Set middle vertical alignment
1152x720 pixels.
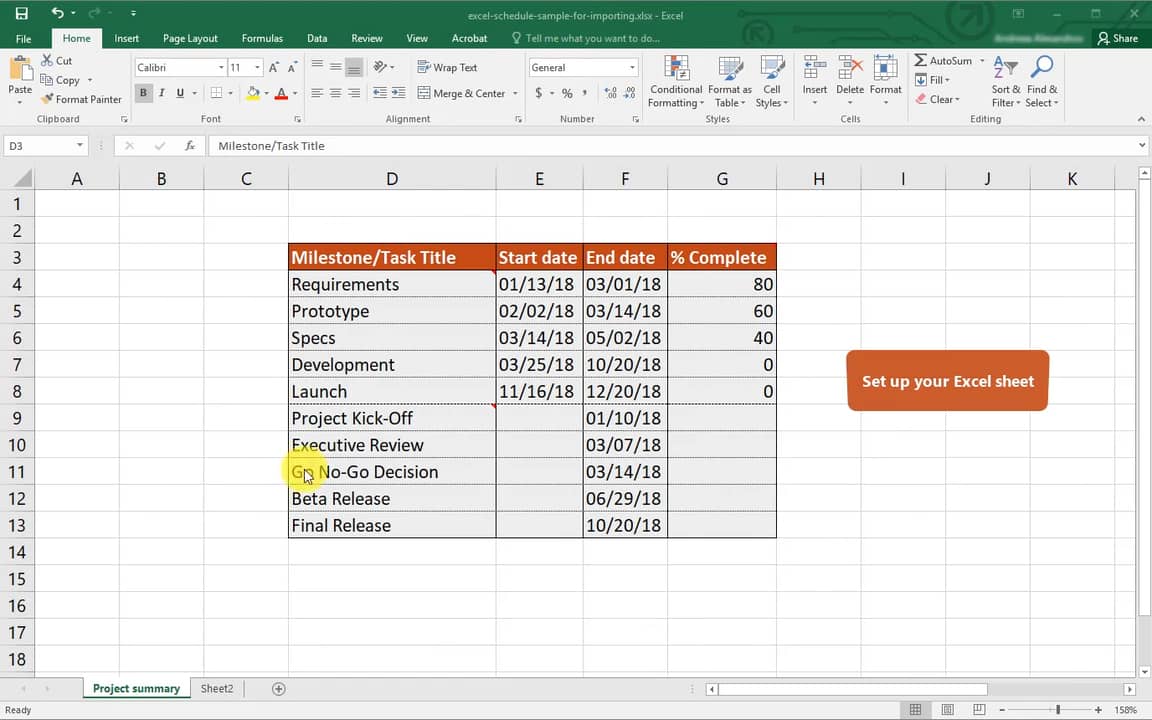click(336, 67)
